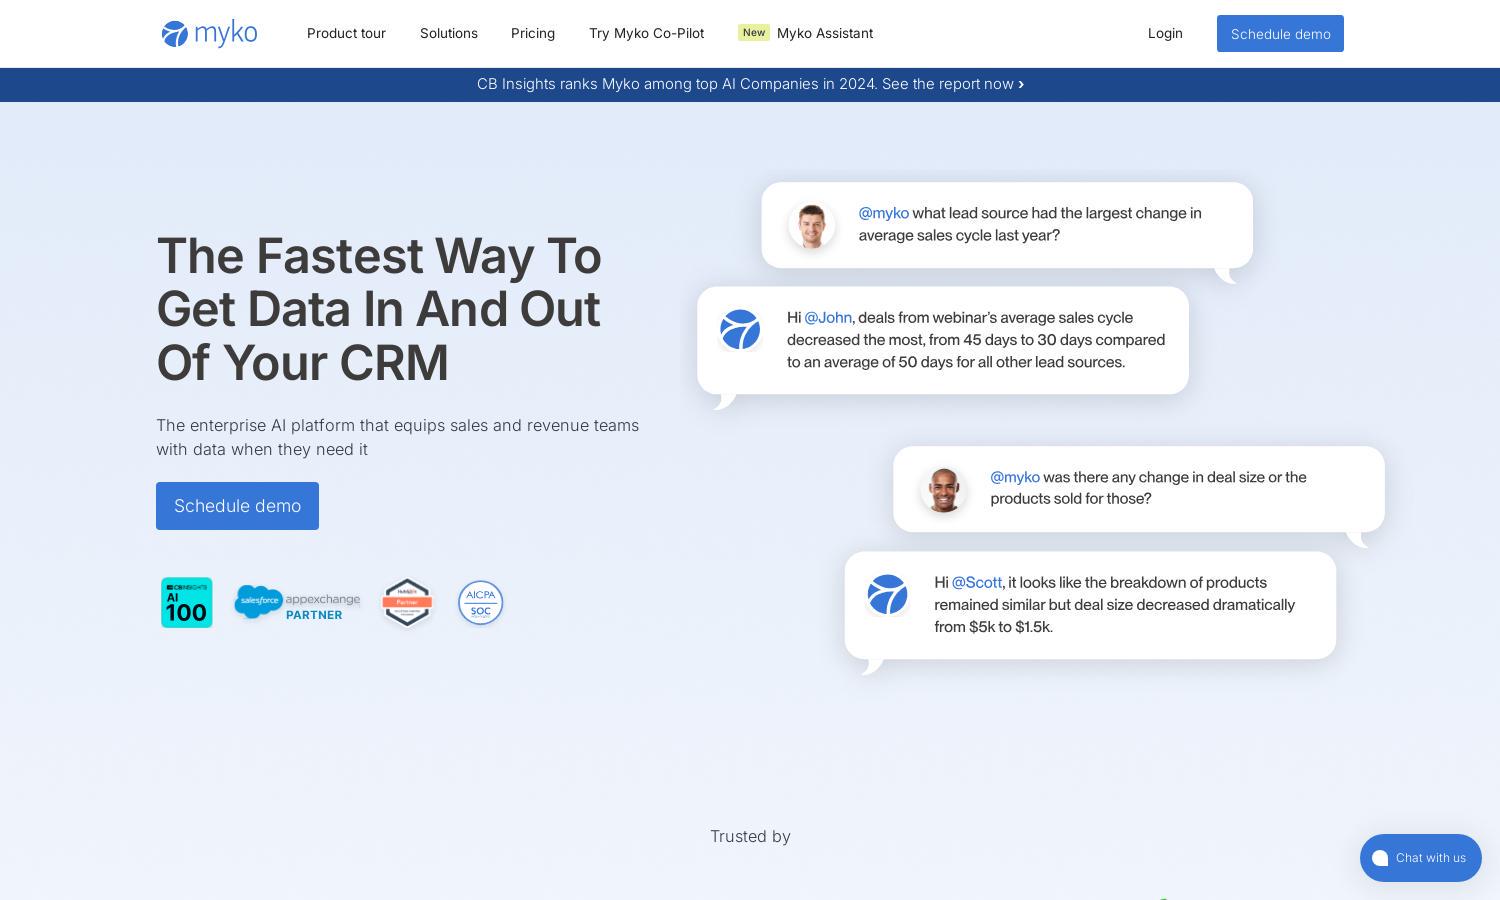Click the @John mention

tap(828, 318)
